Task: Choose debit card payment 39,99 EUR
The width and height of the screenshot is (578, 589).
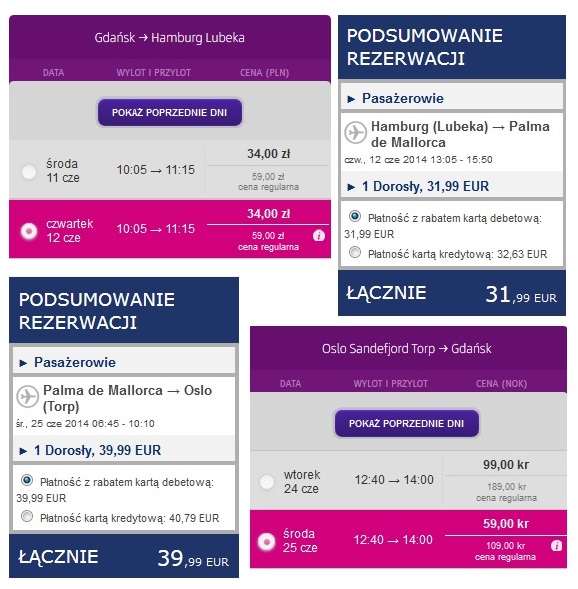Action: pyautogui.click(x=27, y=480)
